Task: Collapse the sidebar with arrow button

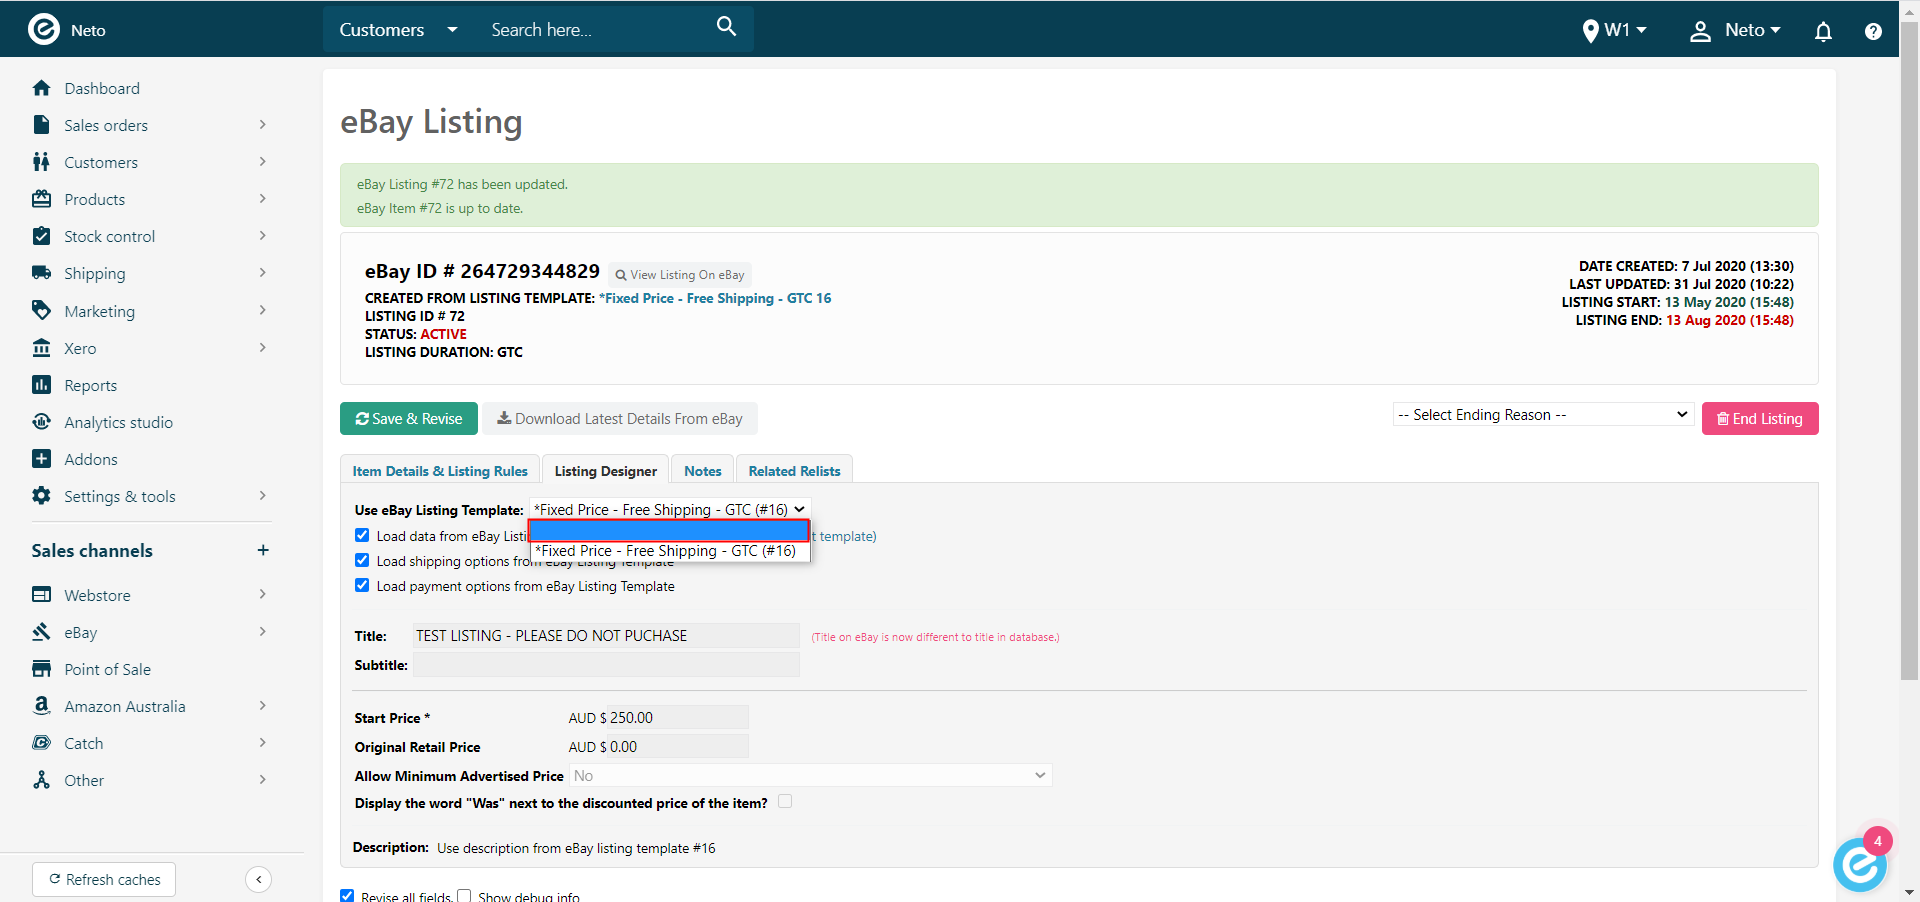Action: pos(258,879)
